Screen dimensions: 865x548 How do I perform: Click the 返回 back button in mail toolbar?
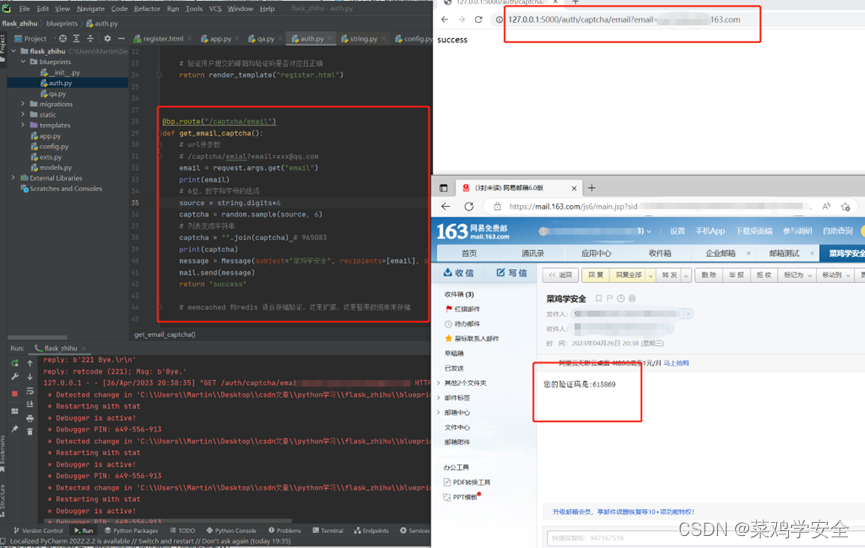point(560,275)
